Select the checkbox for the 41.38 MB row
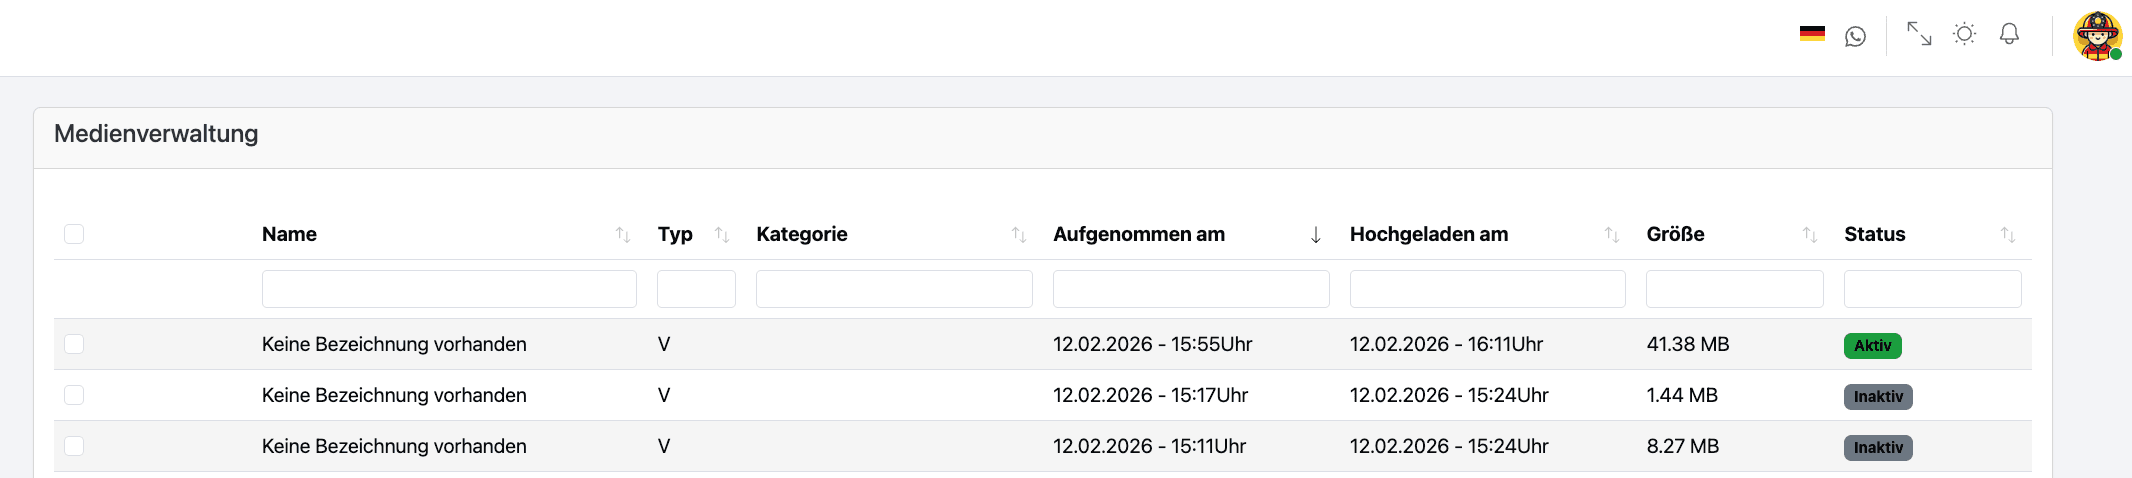 point(74,344)
